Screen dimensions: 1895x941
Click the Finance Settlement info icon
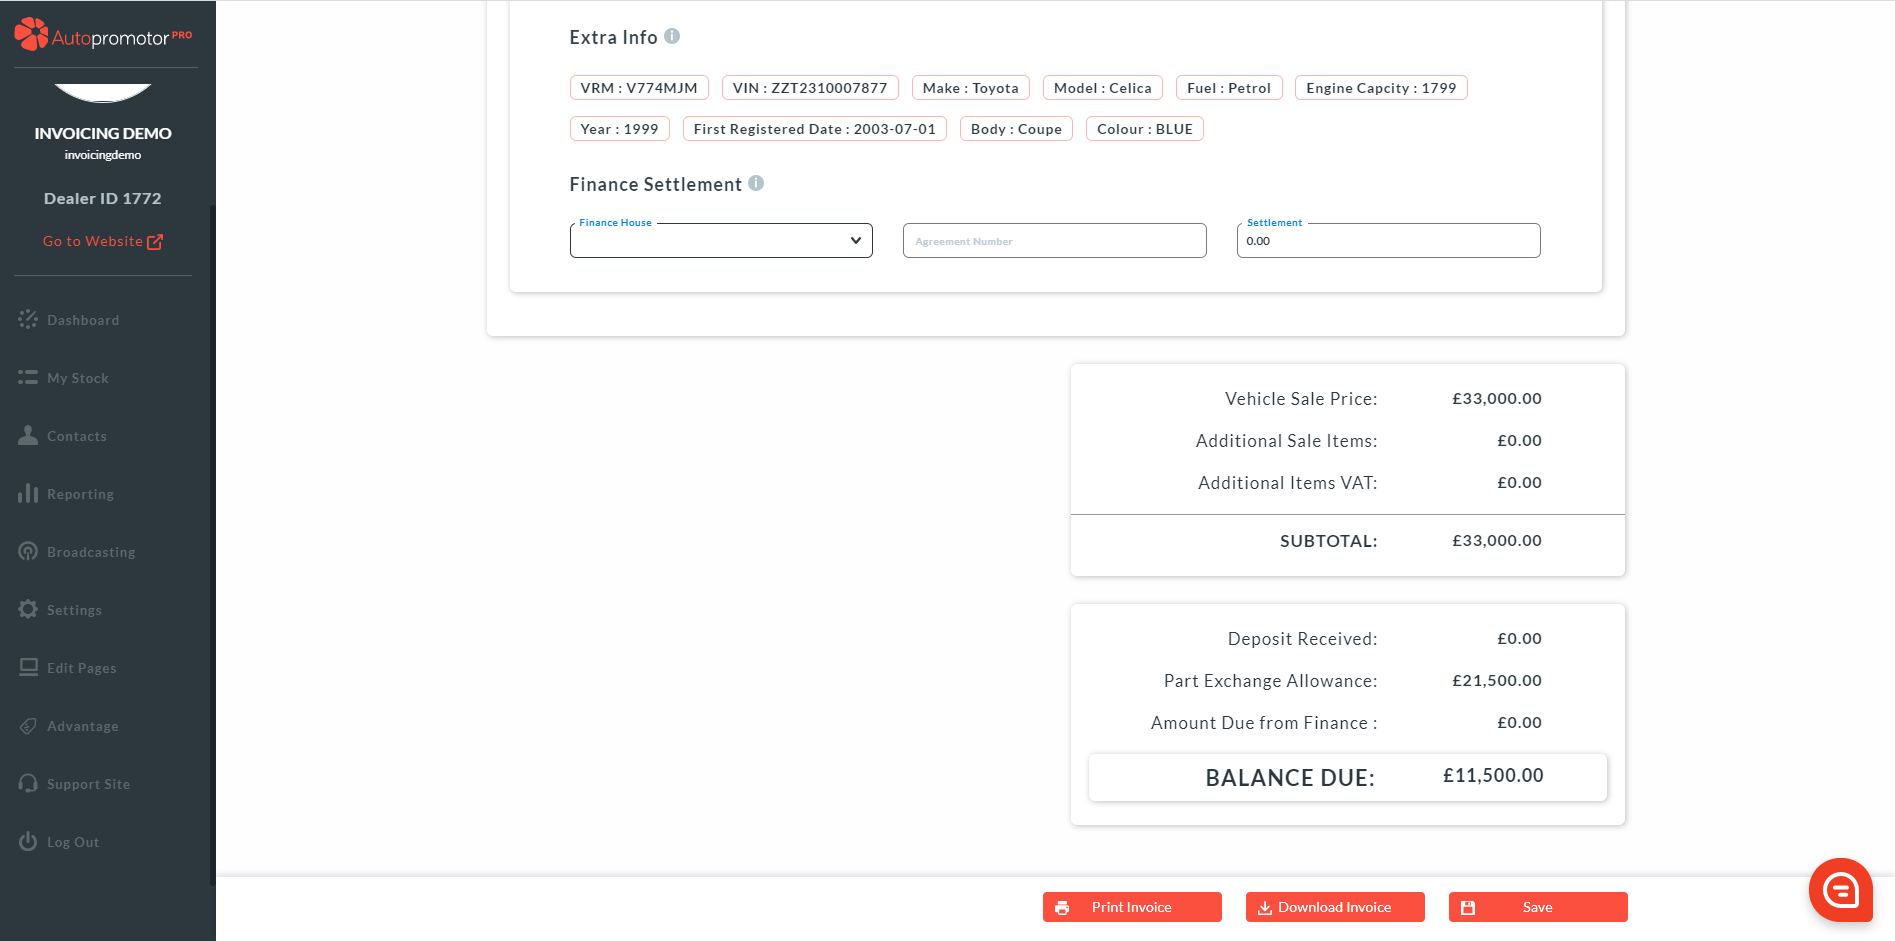(x=756, y=184)
